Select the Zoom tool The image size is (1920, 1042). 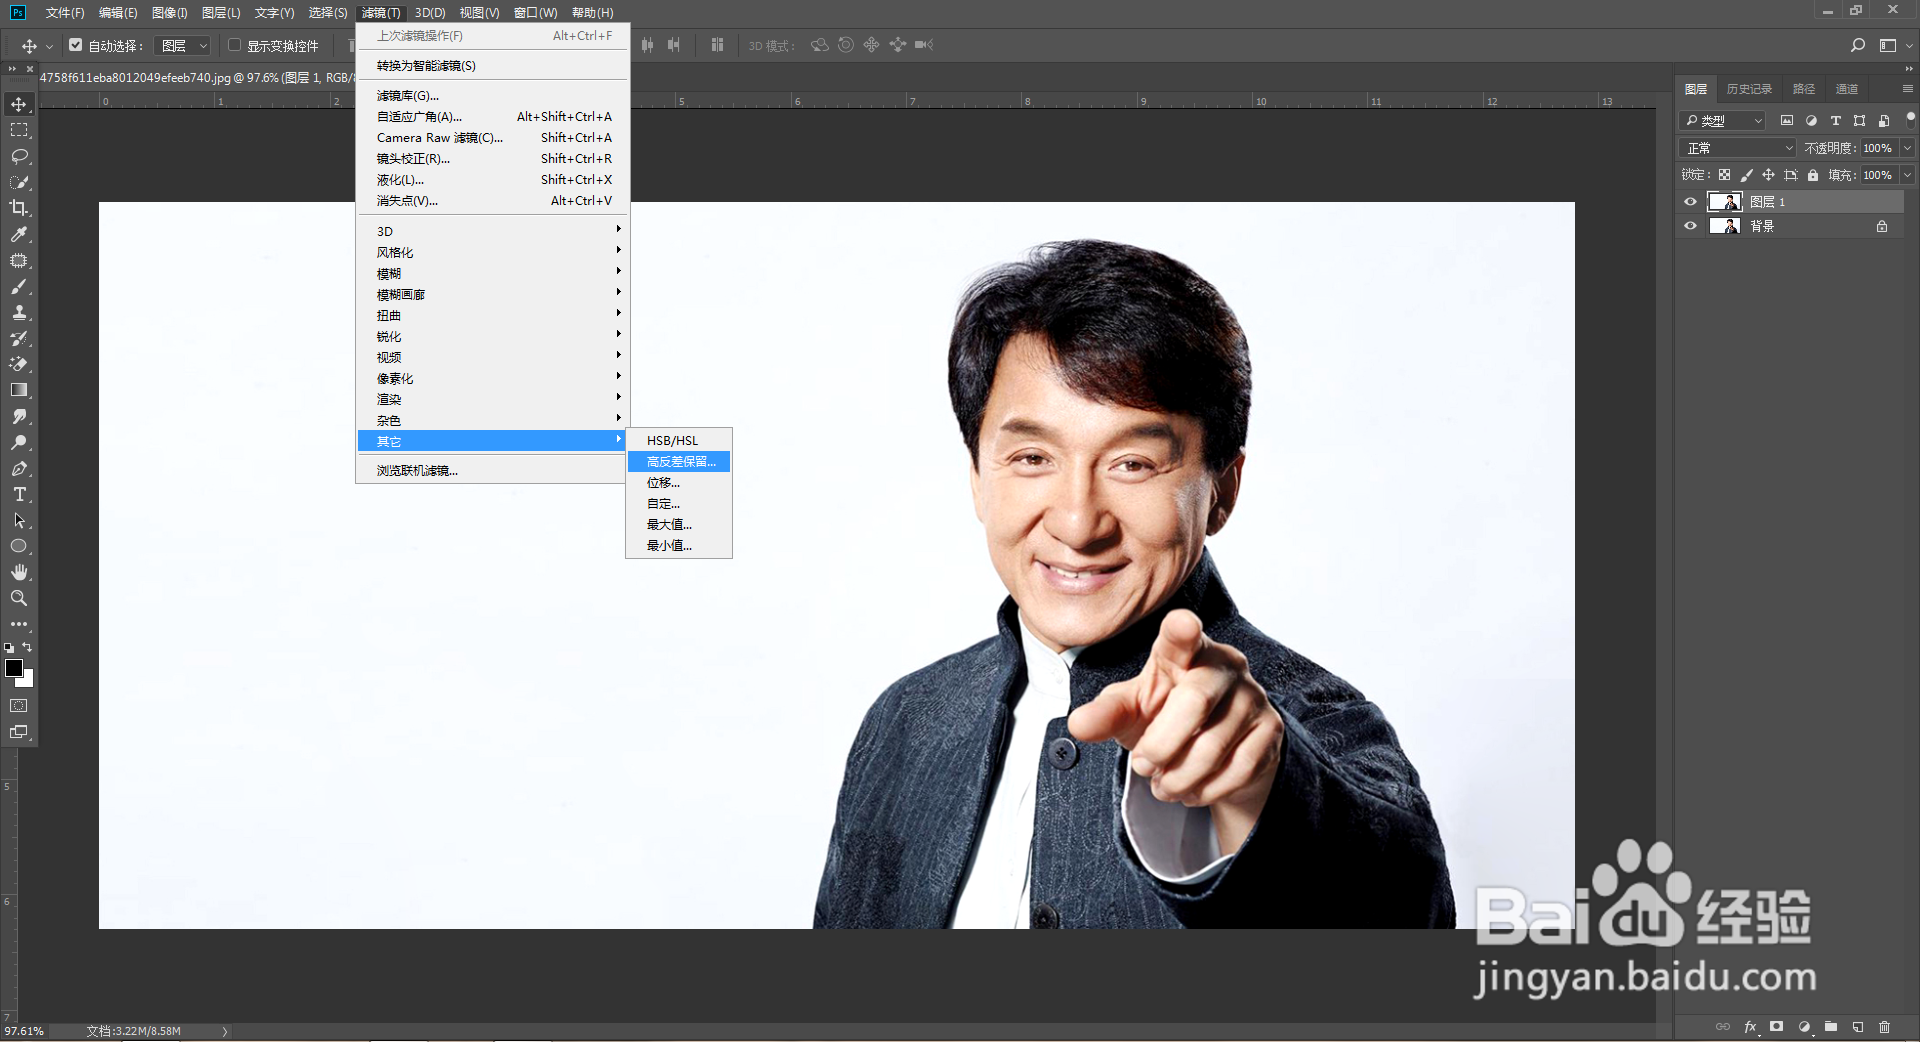[19, 598]
